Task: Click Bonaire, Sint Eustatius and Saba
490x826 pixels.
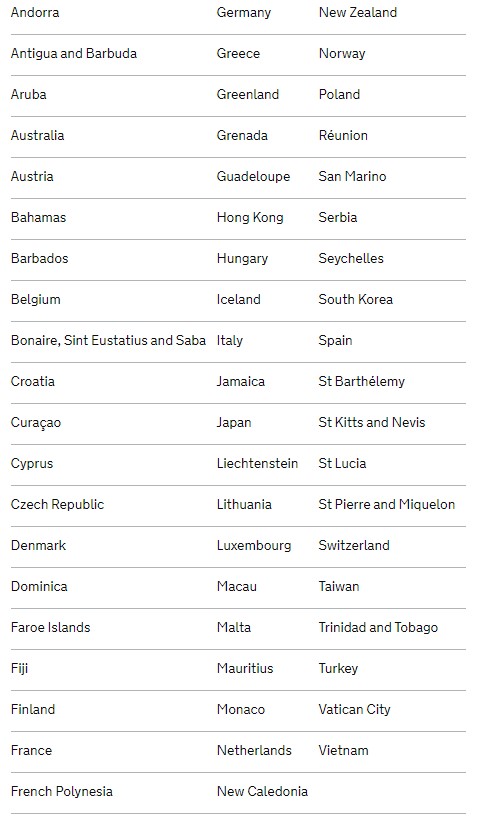Action: coord(108,340)
